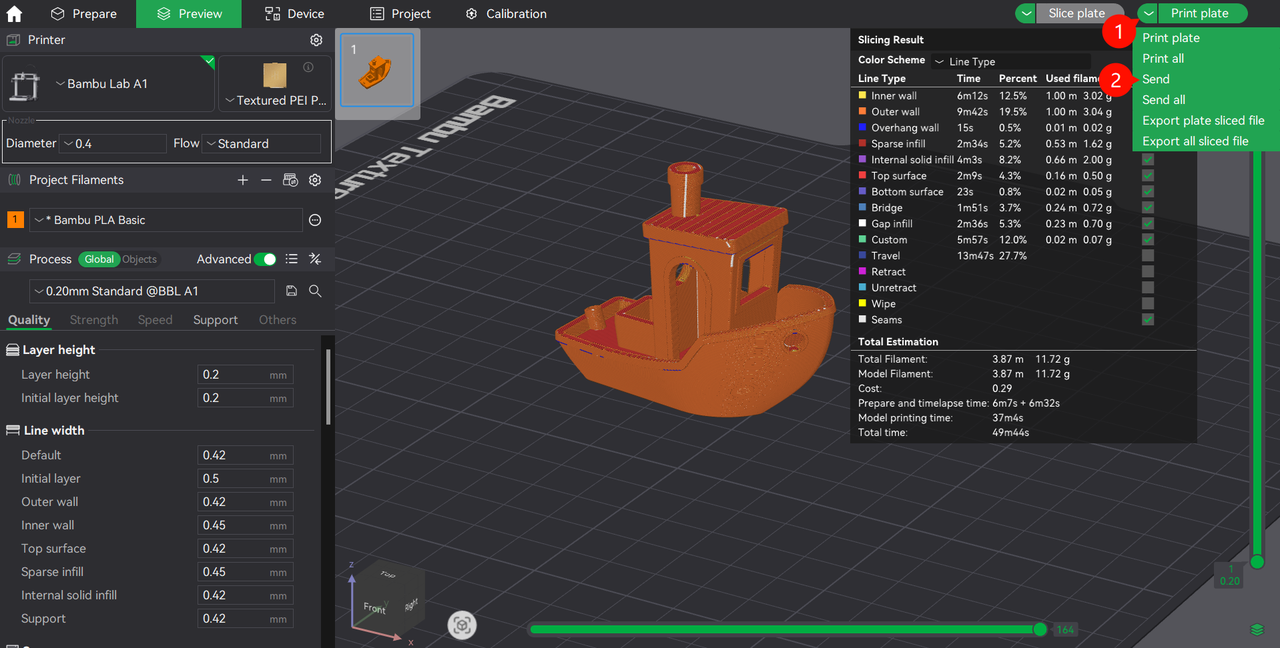Screen dimensions: 1280x648
Task: Switch to the Device tab
Action: point(294,14)
